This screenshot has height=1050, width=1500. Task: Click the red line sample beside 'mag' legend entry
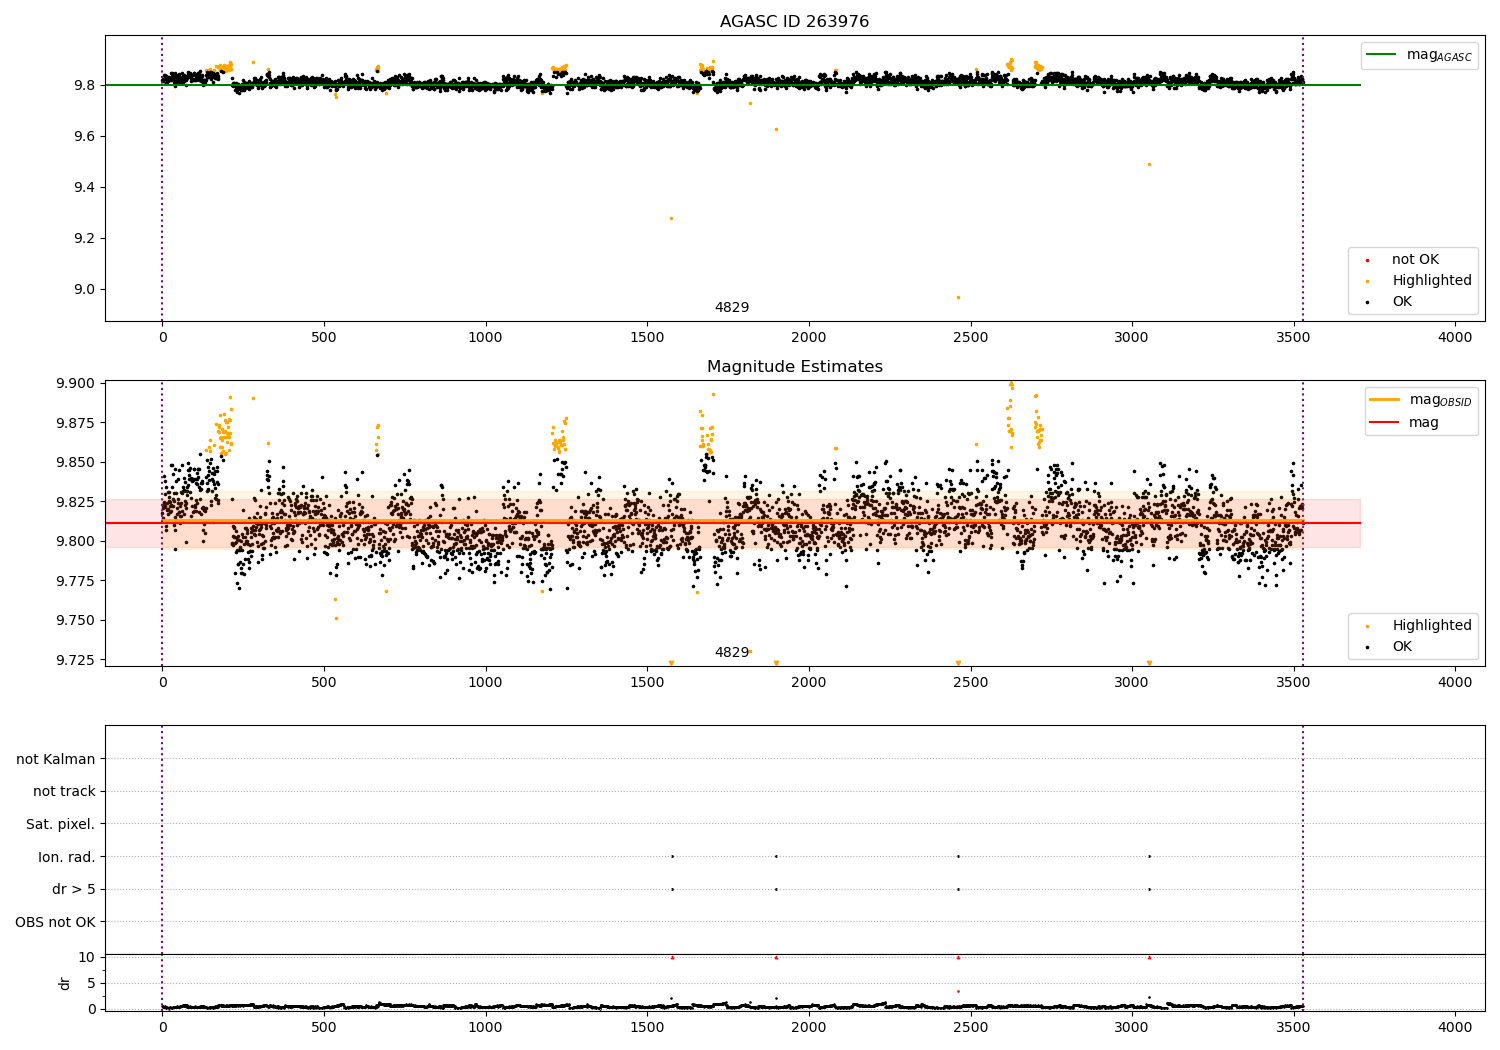point(1384,423)
